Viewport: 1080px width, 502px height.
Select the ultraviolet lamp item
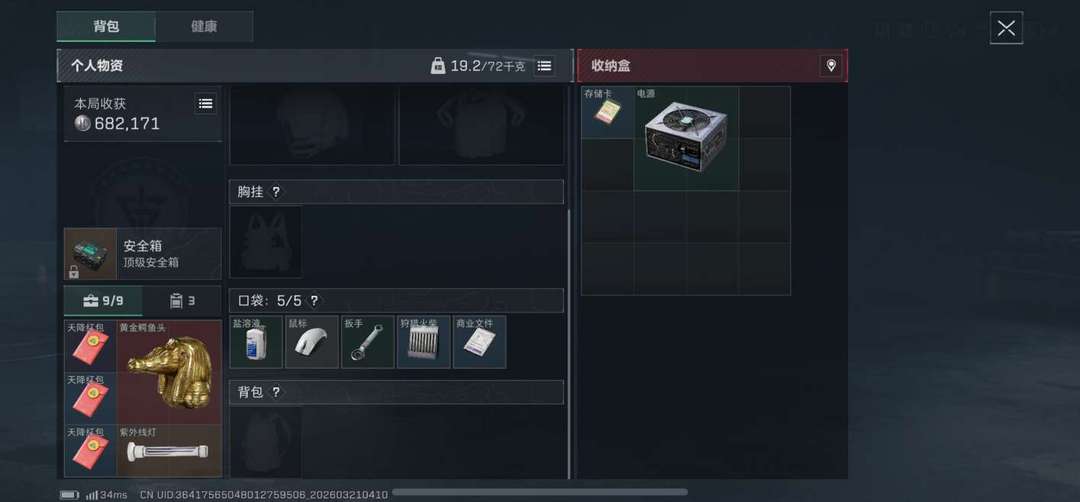coord(169,451)
